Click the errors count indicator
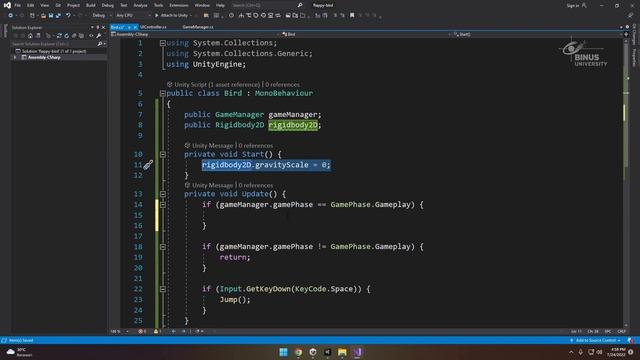 142,331
